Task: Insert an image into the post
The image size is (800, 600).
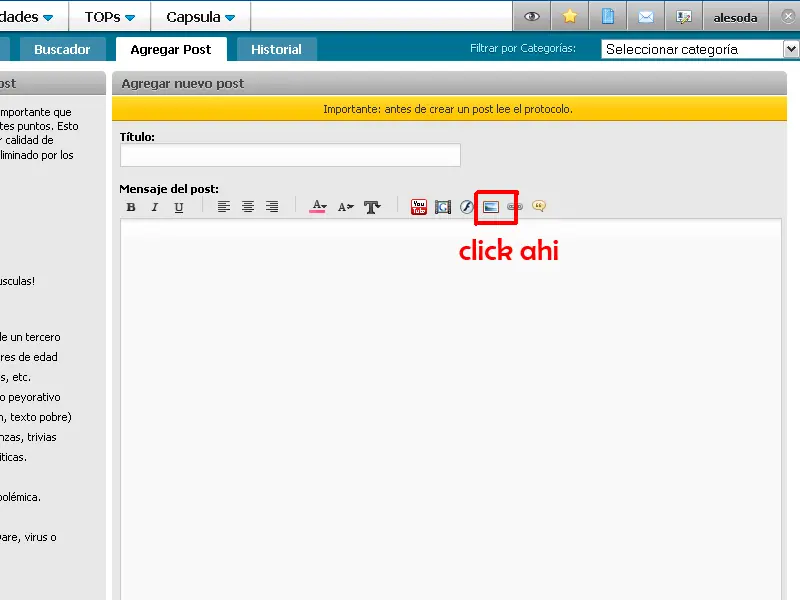Action: point(491,207)
